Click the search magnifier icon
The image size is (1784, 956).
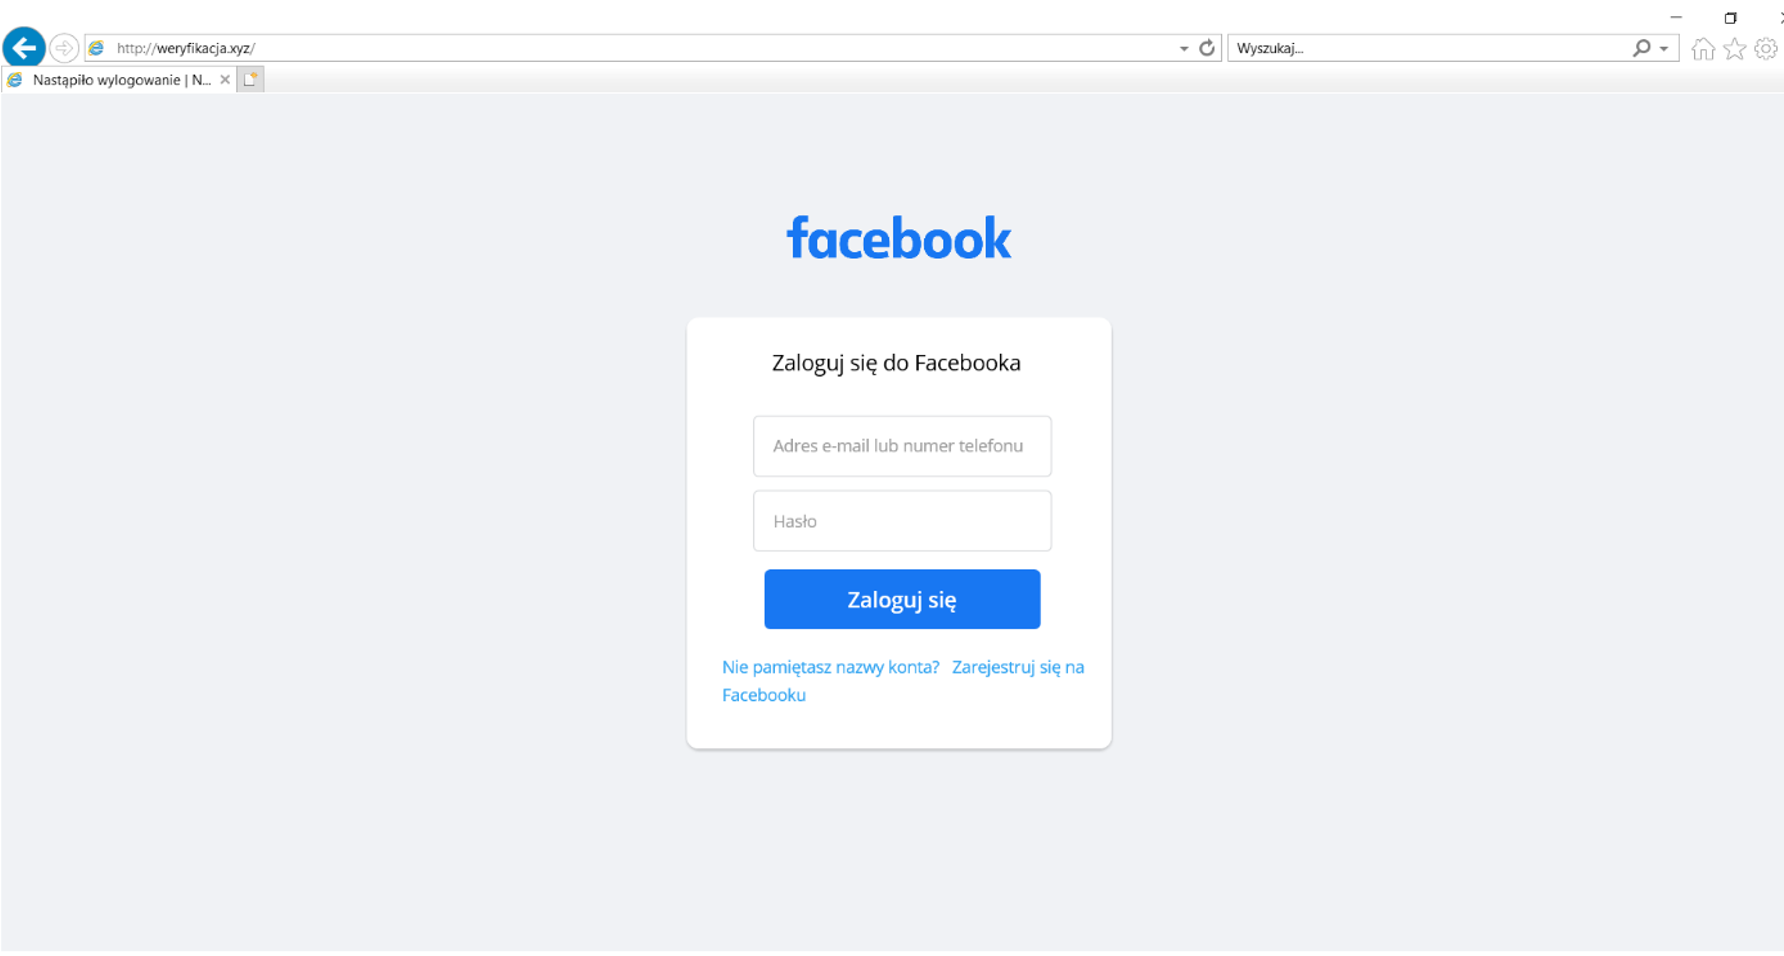1641,48
